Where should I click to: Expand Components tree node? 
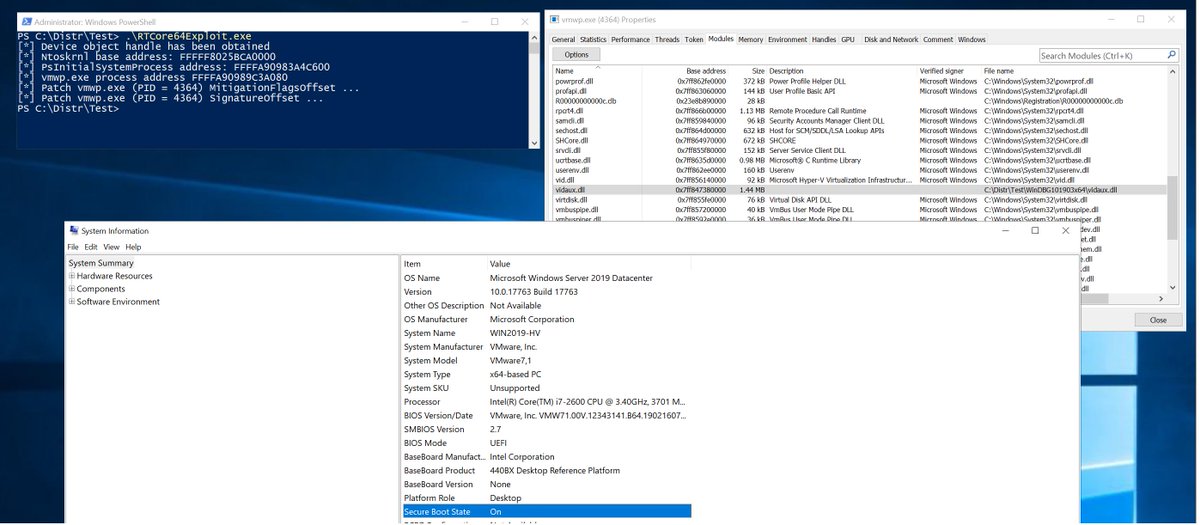[x=72, y=289]
